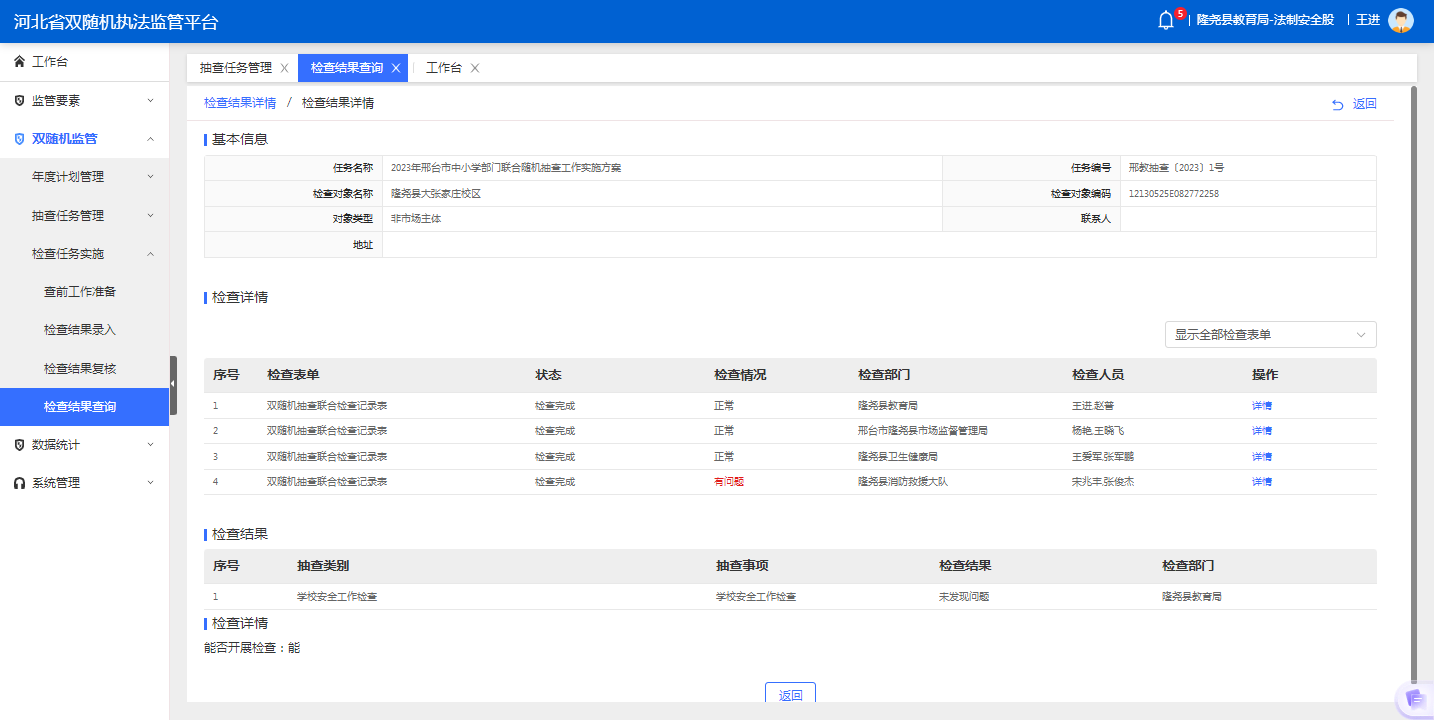Click the user avatar at top right
The height and width of the screenshot is (720, 1434).
click(x=1400, y=20)
